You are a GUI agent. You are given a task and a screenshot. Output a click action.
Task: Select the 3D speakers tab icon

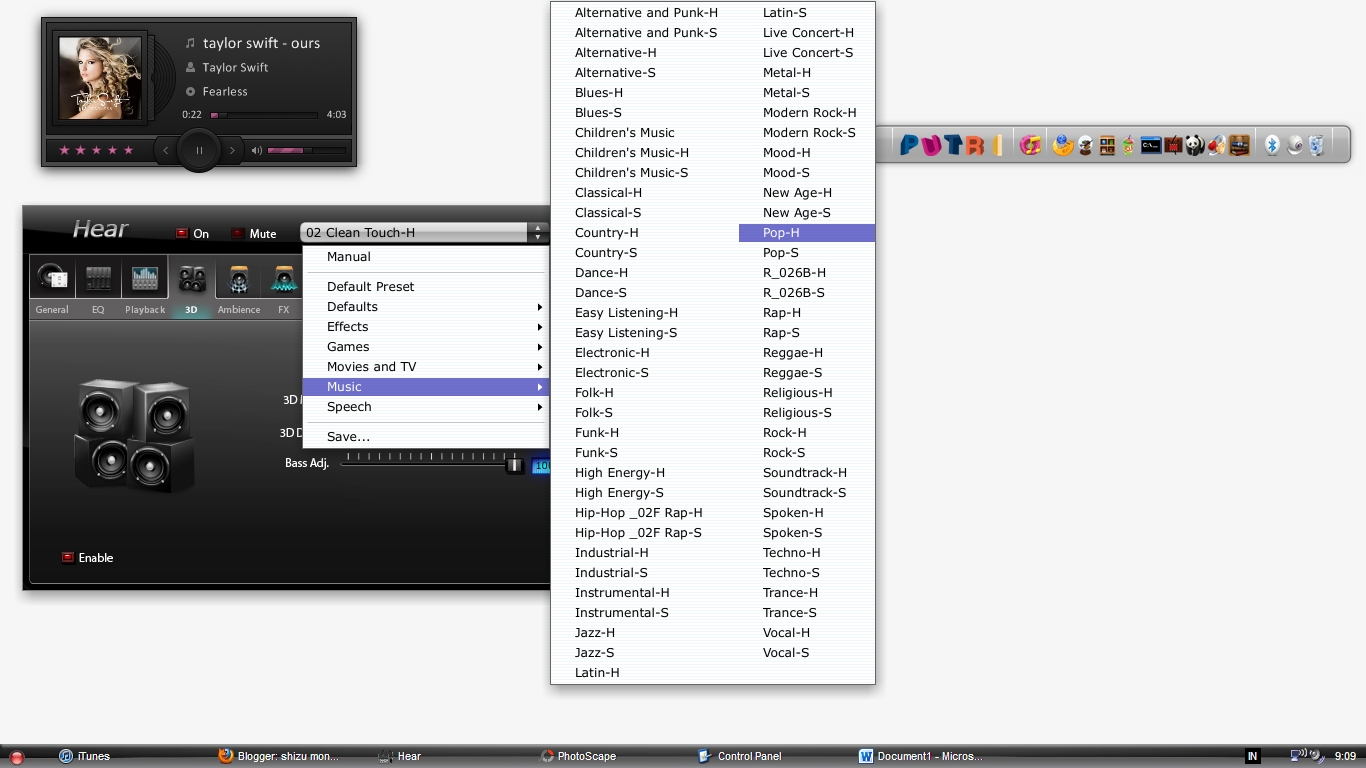pyautogui.click(x=191, y=278)
